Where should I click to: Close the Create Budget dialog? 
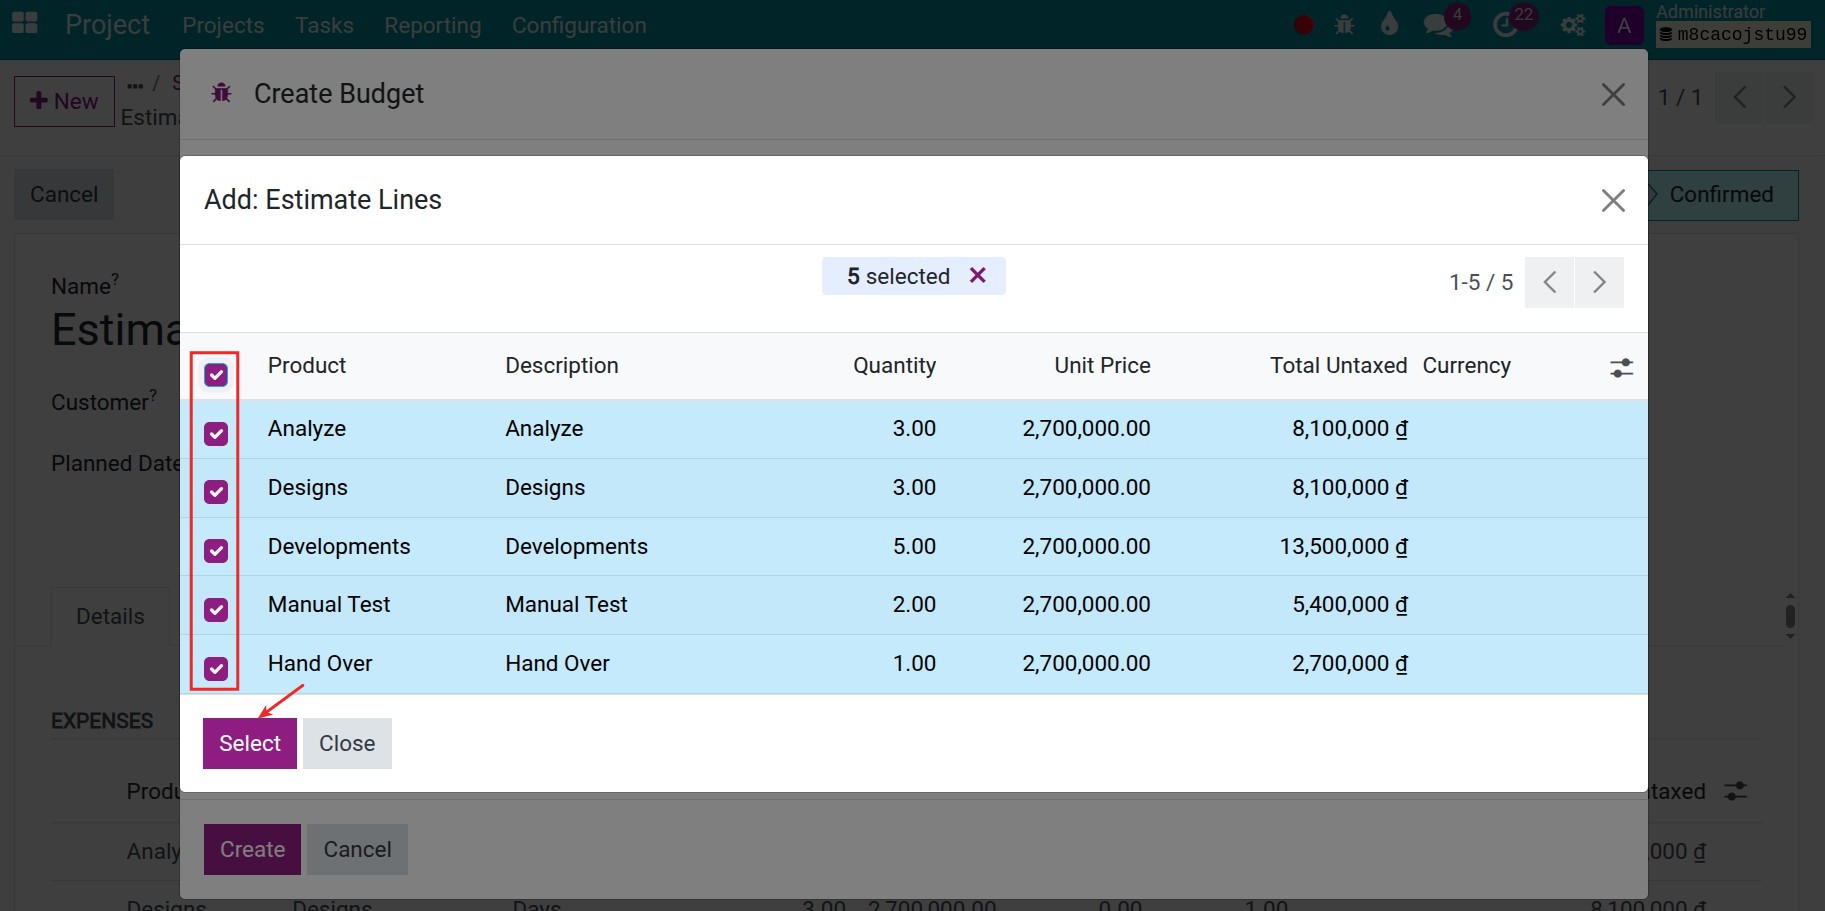coord(1613,94)
